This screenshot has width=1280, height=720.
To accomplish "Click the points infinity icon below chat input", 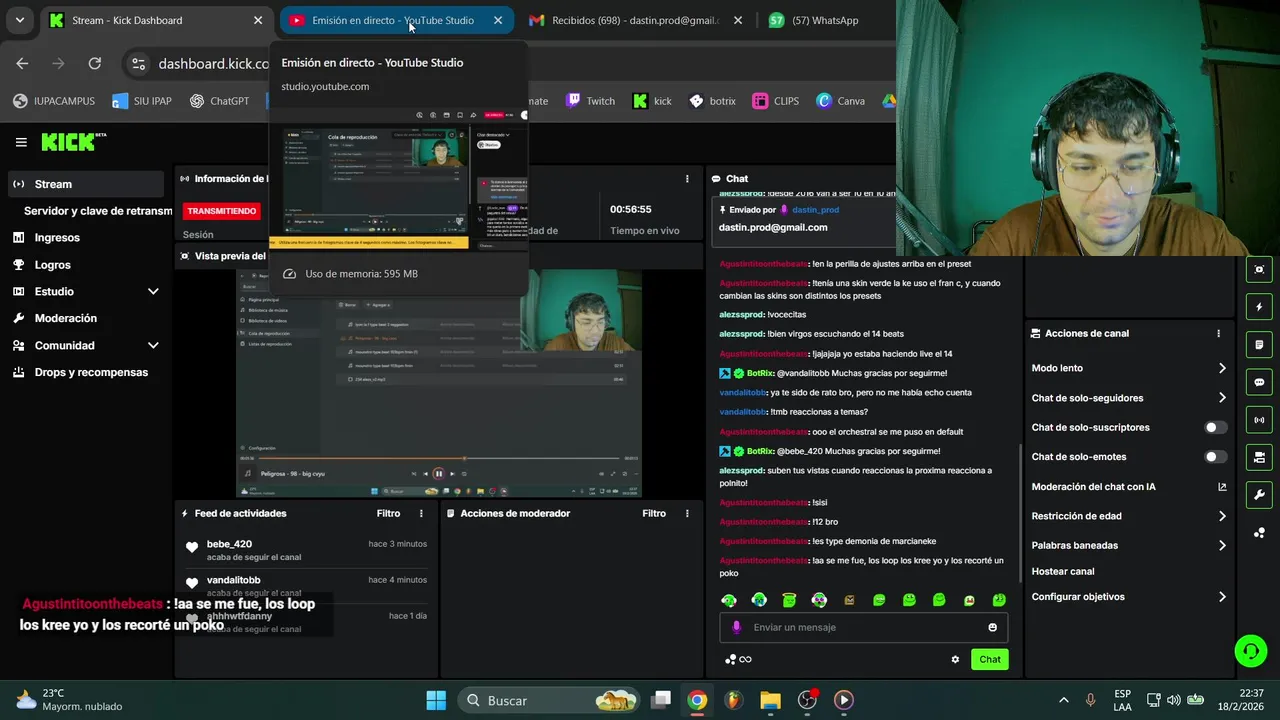I will click(x=738, y=659).
